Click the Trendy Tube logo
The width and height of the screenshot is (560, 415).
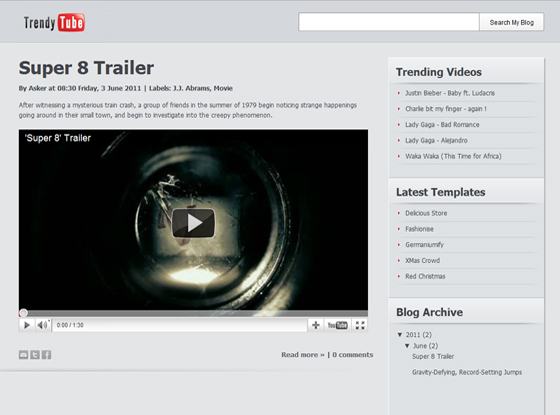pyautogui.click(x=54, y=23)
